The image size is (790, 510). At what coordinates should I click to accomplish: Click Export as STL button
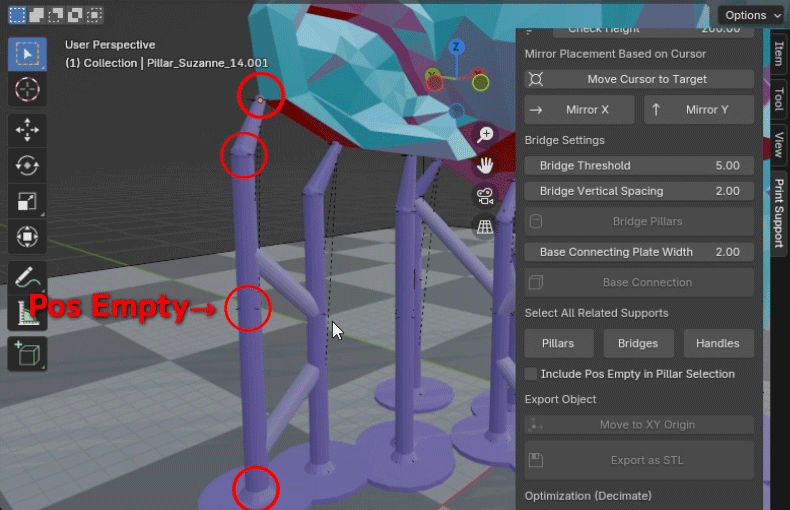[x=639, y=460]
